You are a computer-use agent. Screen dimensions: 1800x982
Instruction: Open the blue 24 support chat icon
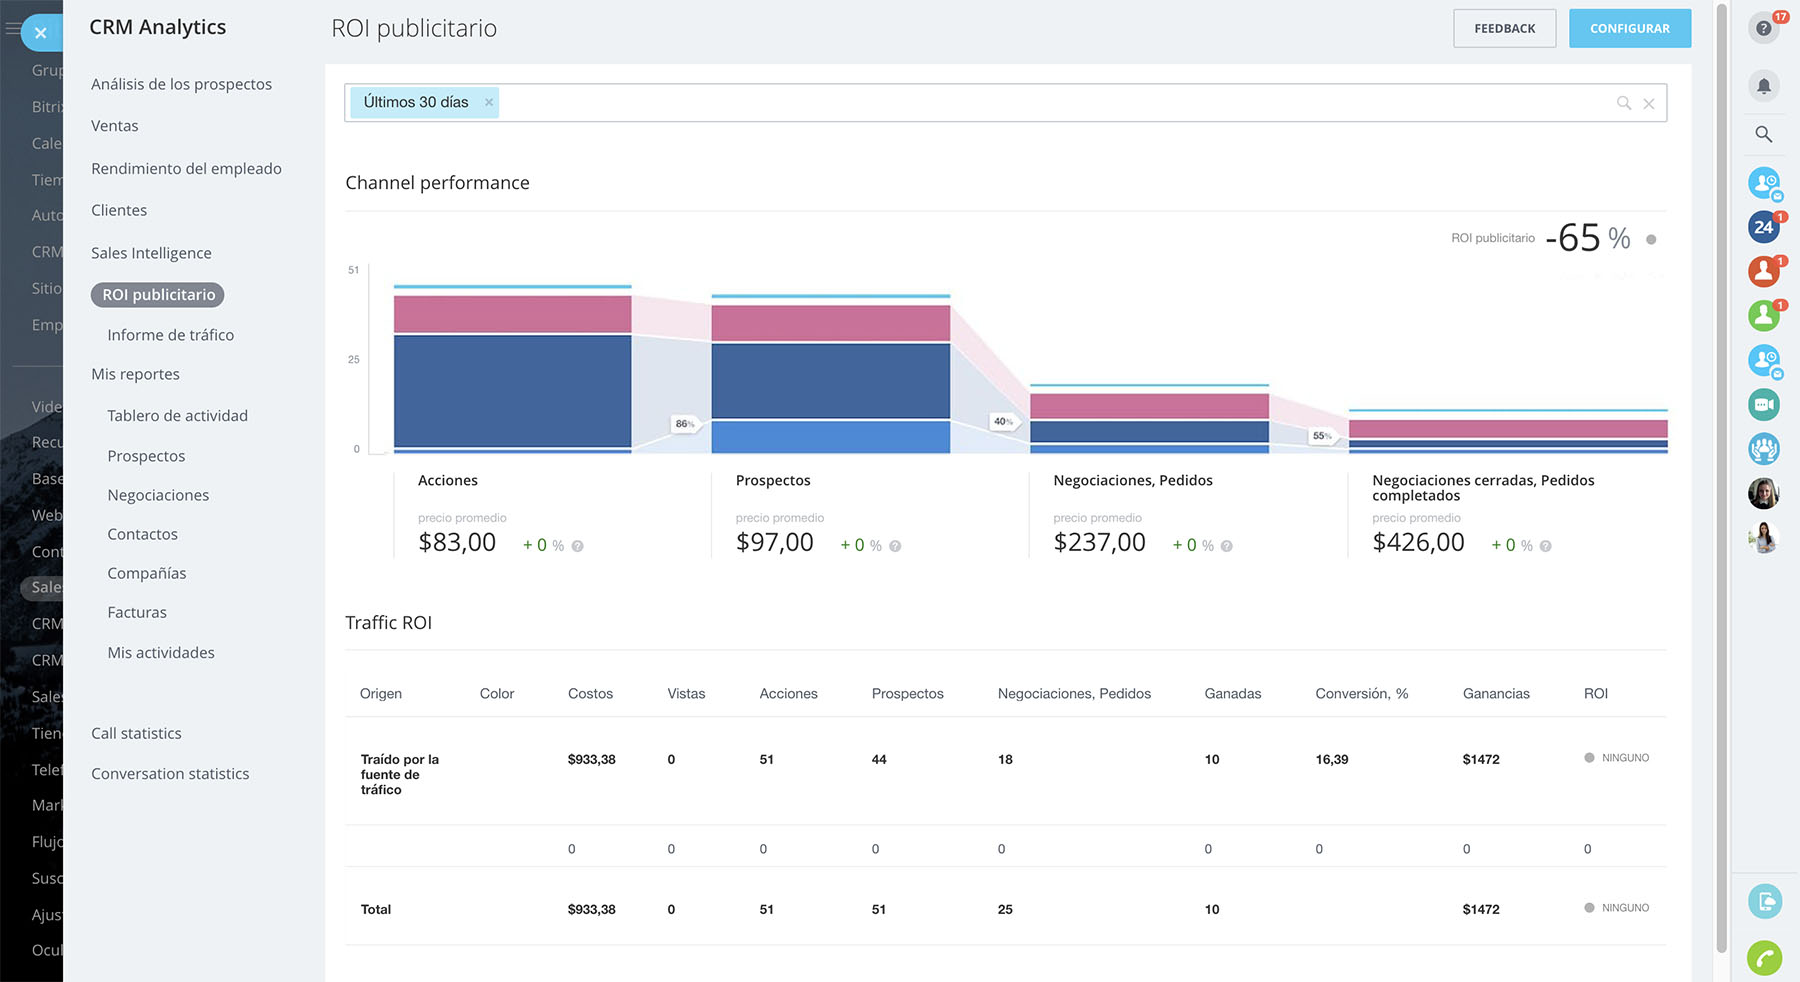coord(1764,227)
